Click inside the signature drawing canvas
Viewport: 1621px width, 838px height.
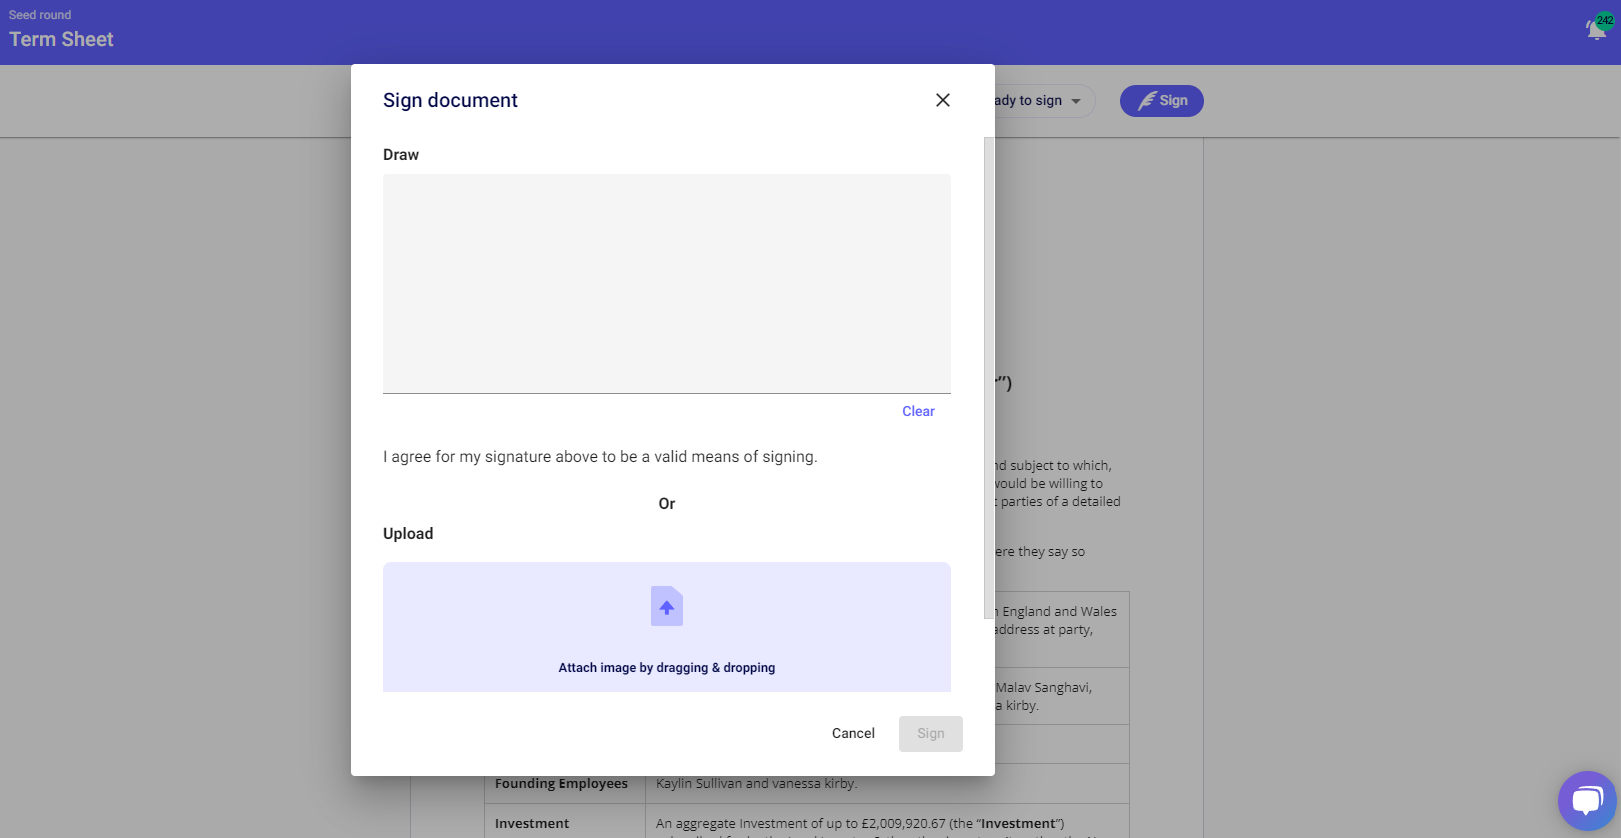point(666,284)
